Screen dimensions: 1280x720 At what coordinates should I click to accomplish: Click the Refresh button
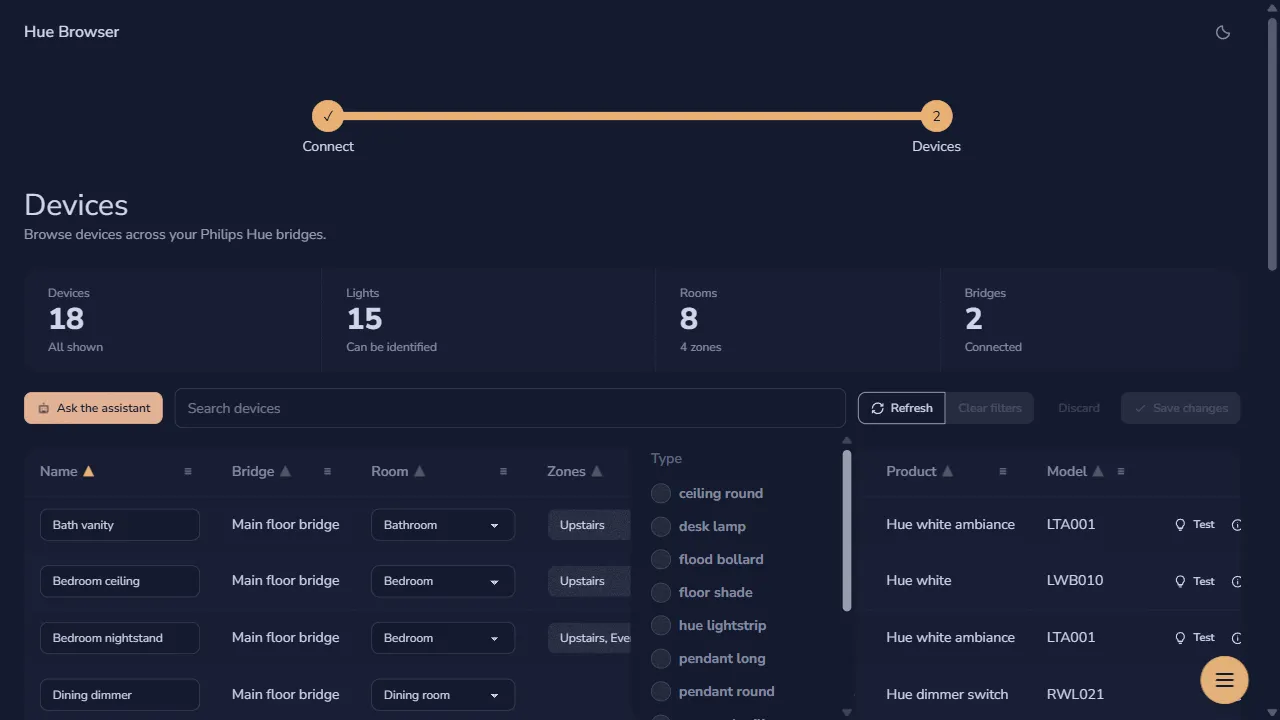tap(901, 408)
